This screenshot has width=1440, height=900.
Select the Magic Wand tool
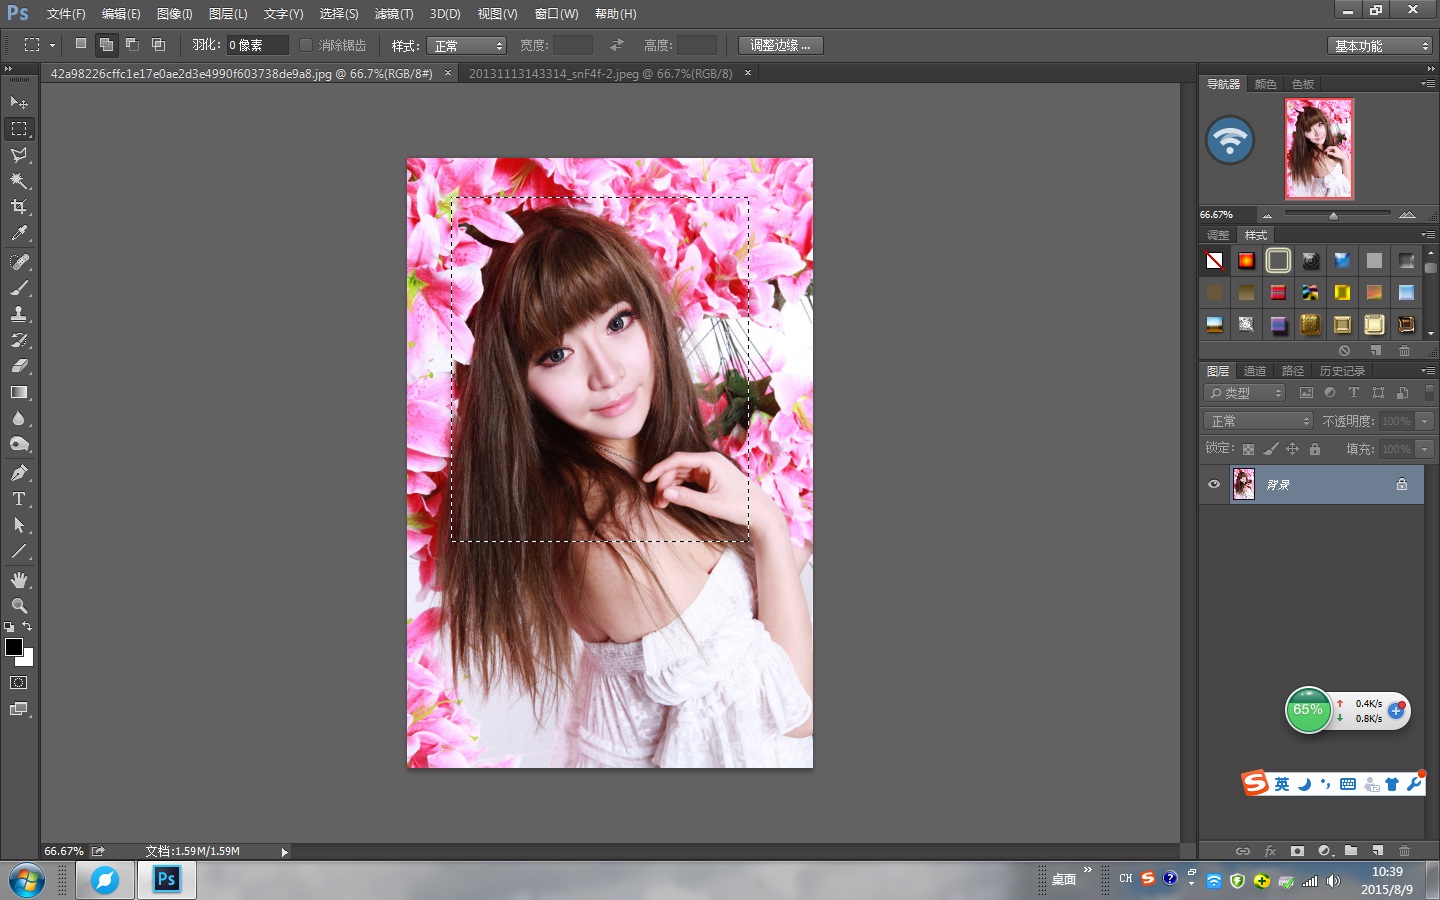pyautogui.click(x=19, y=181)
